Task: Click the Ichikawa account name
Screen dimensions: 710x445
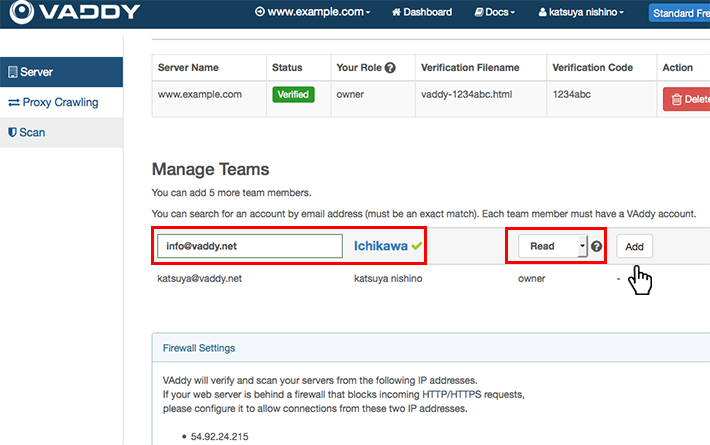Action: point(380,246)
